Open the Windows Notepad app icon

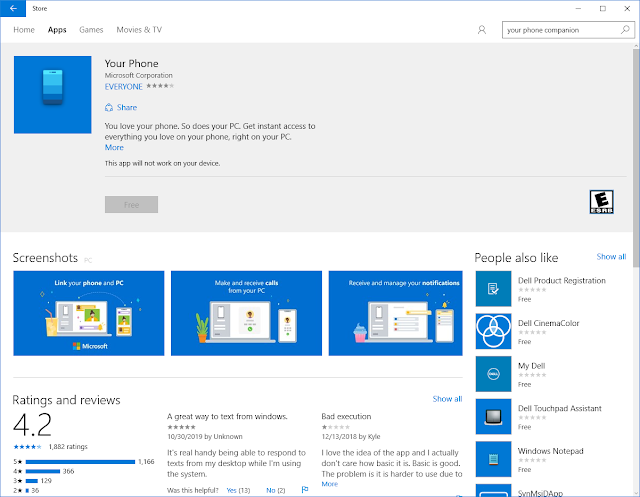493,459
